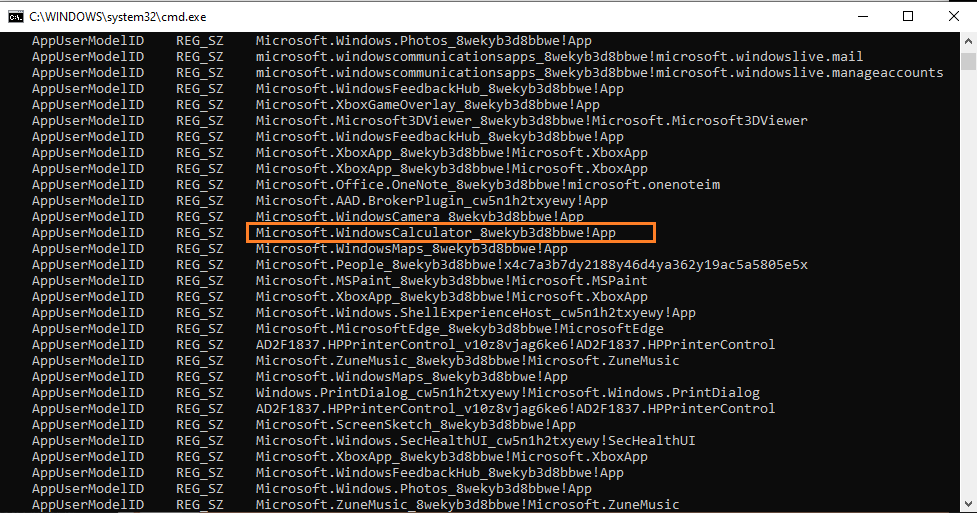
Task: Maximize the cmd.exe window
Action: click(908, 17)
